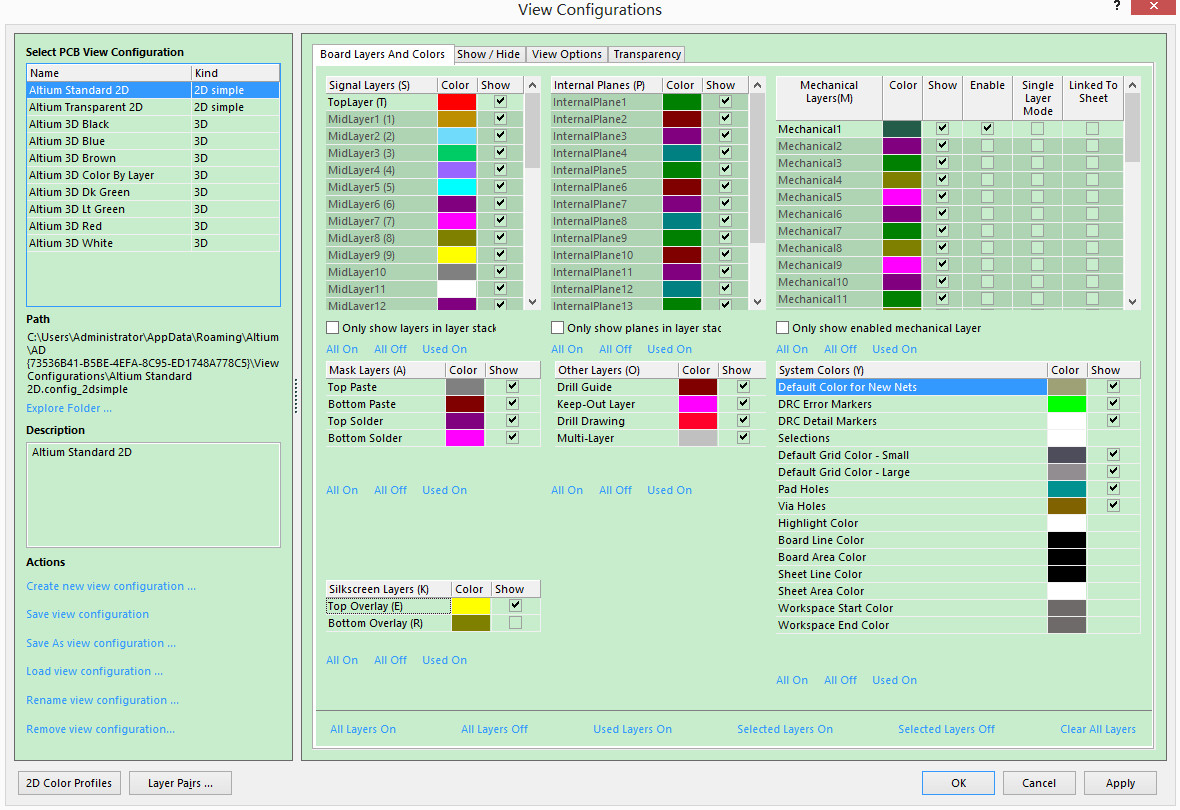Select Altium 3D Color By Layer
Screen dimensions: 1180x810
click(153, 175)
